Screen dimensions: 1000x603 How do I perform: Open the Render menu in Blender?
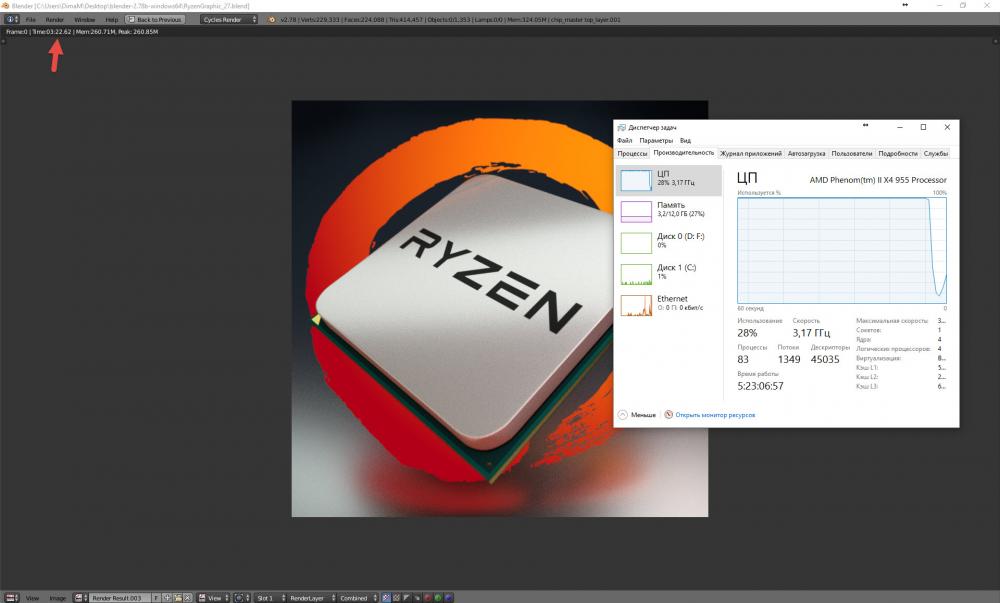pyautogui.click(x=54, y=20)
